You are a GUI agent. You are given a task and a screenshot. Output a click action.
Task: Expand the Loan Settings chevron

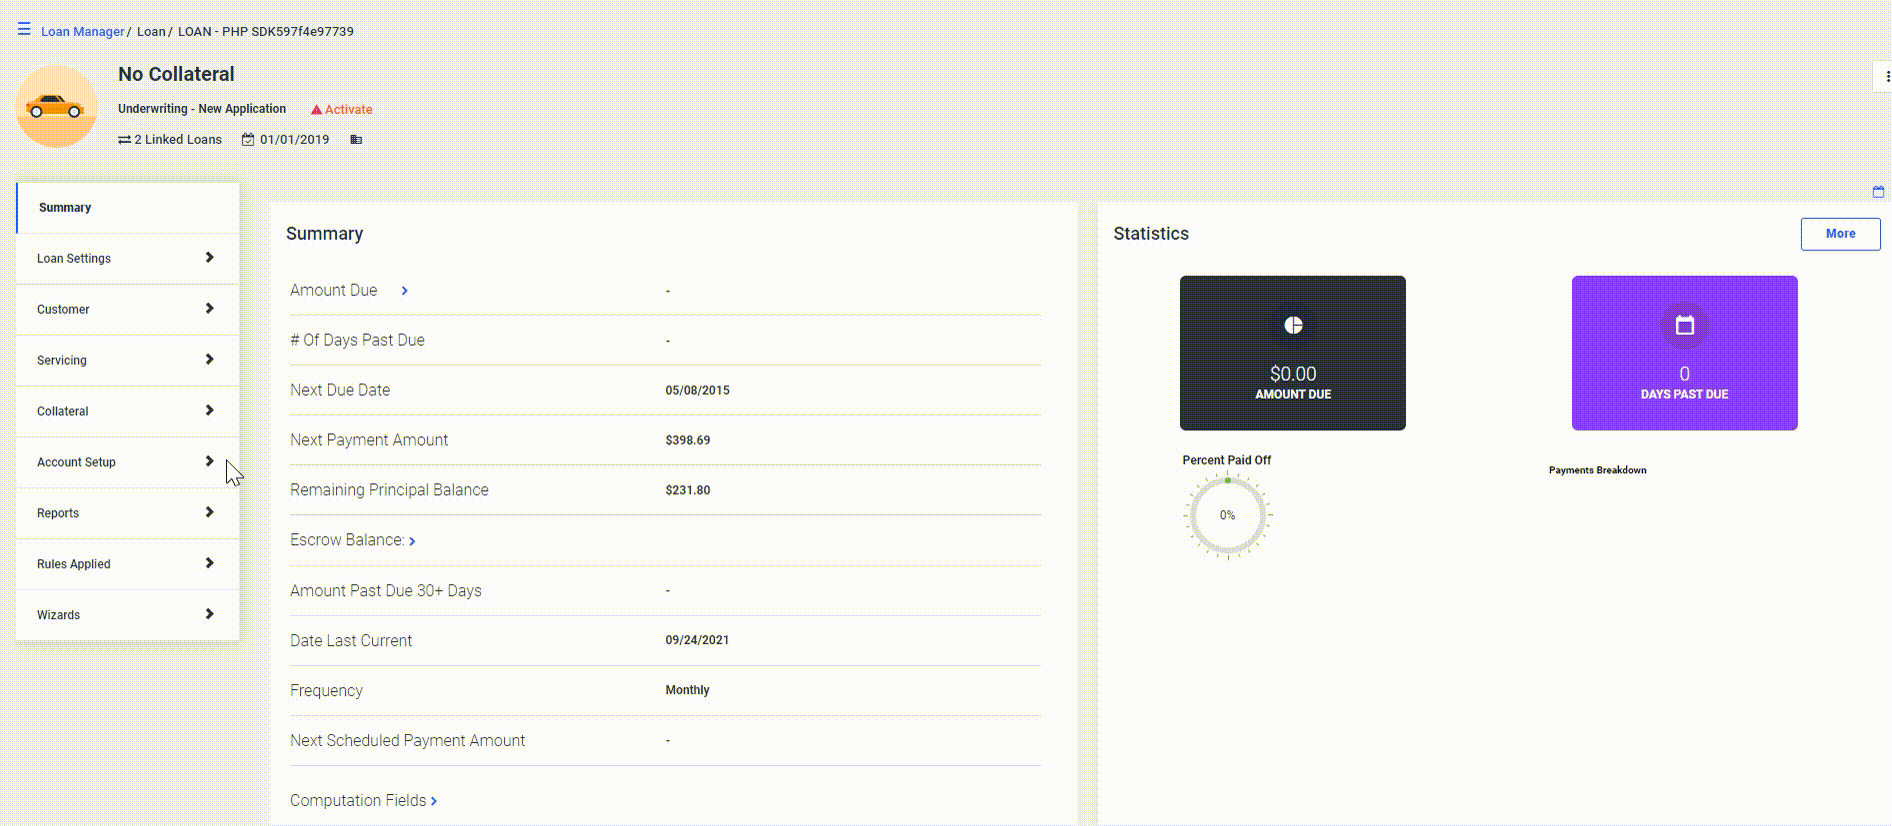[209, 258]
